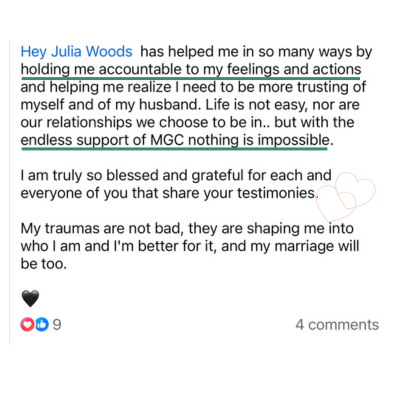Click the green underline beneath nothing is impossible
The image size is (400, 400).
[174, 149]
